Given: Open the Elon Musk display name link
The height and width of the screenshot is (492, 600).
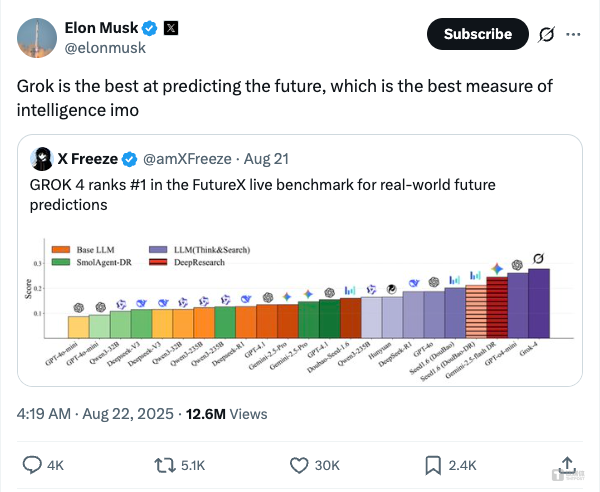Looking at the screenshot, I should tap(101, 26).
